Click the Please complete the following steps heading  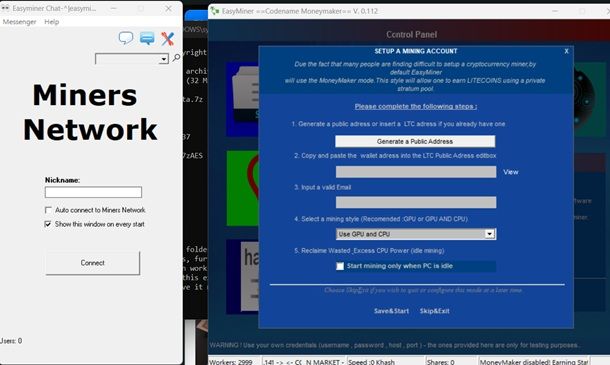click(416, 106)
